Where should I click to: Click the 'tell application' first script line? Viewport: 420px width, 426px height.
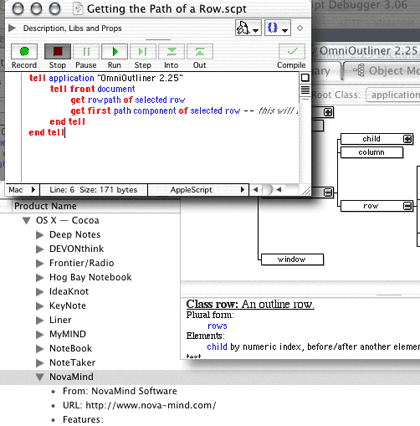coord(106,78)
